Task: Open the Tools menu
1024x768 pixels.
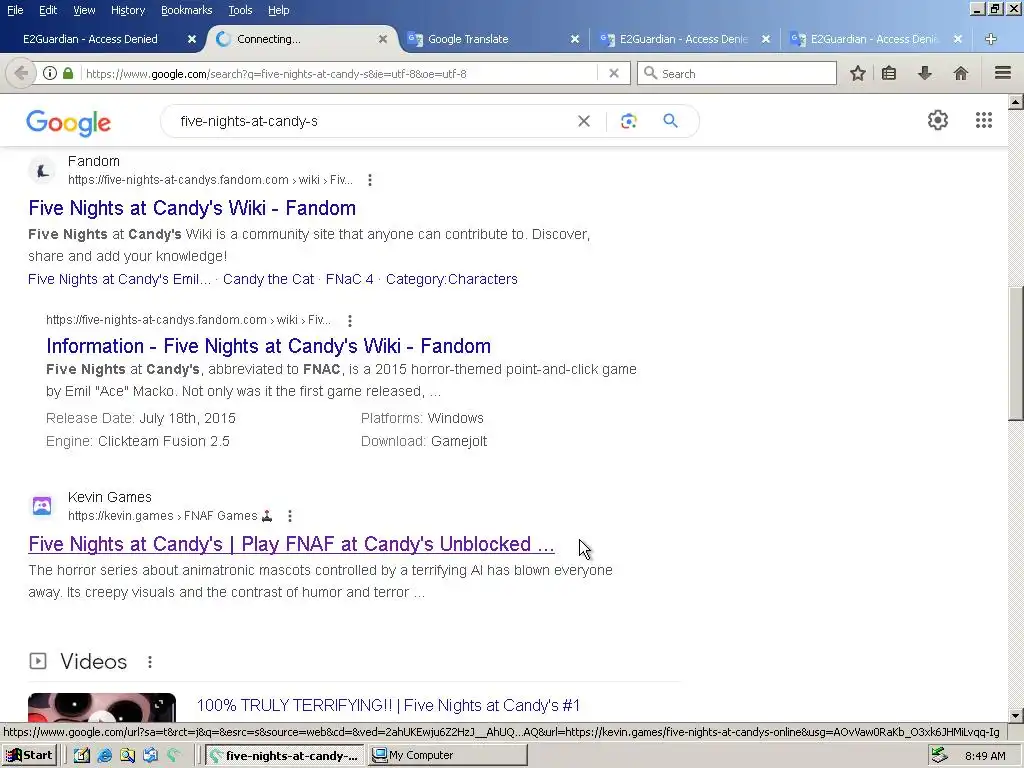Action: tap(240, 10)
